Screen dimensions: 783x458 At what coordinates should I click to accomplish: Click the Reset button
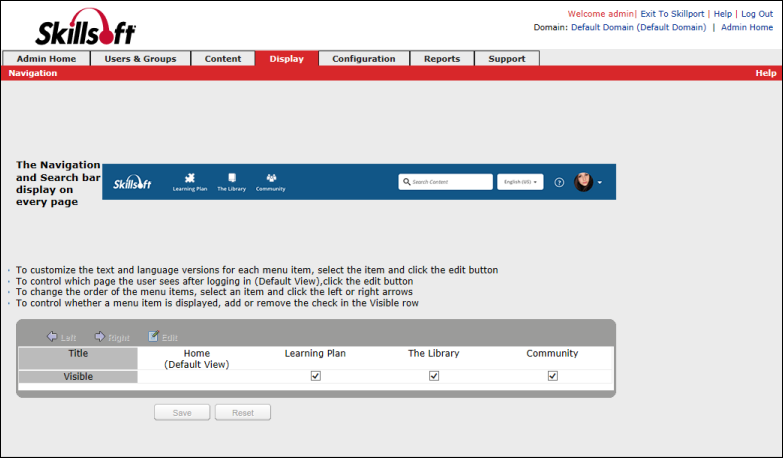[x=243, y=413]
